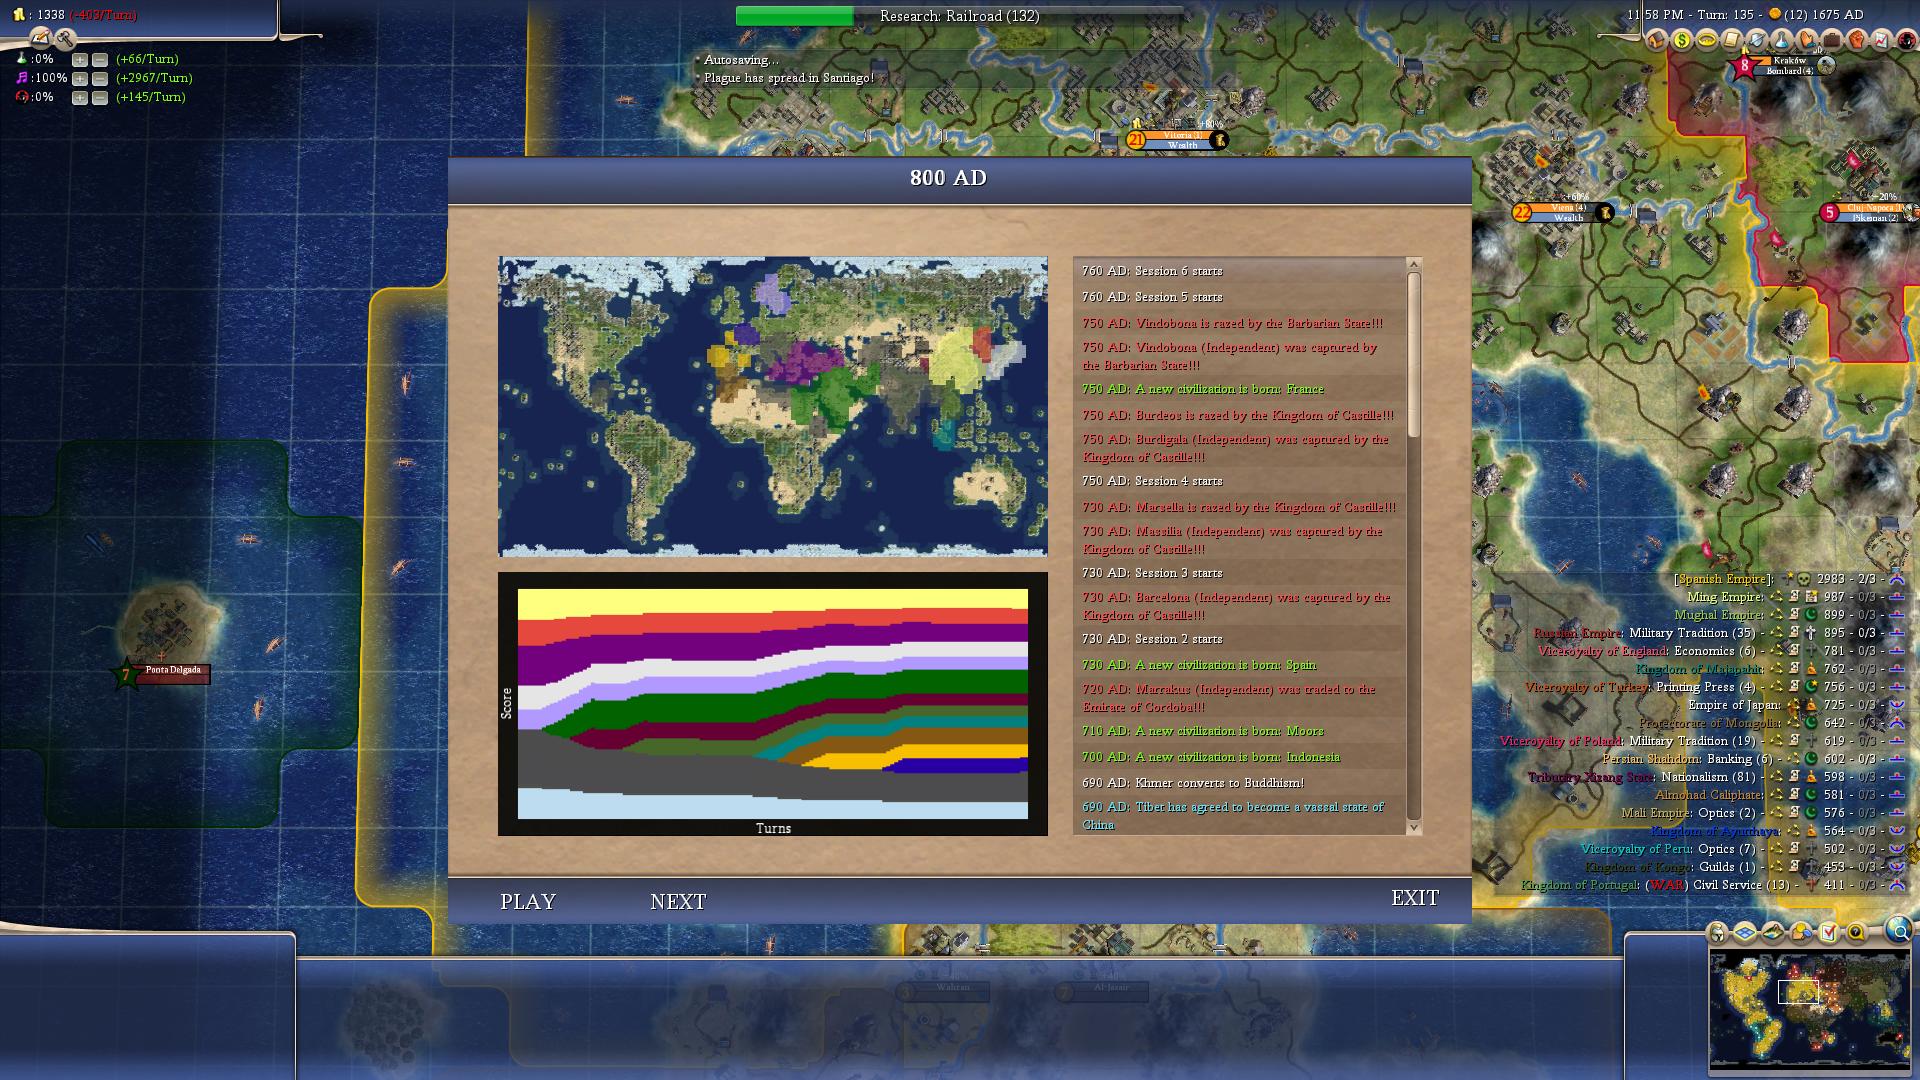The width and height of the screenshot is (1920, 1080).
Task: Select Mali Empire scoreboard row
Action: click(x=1763, y=813)
